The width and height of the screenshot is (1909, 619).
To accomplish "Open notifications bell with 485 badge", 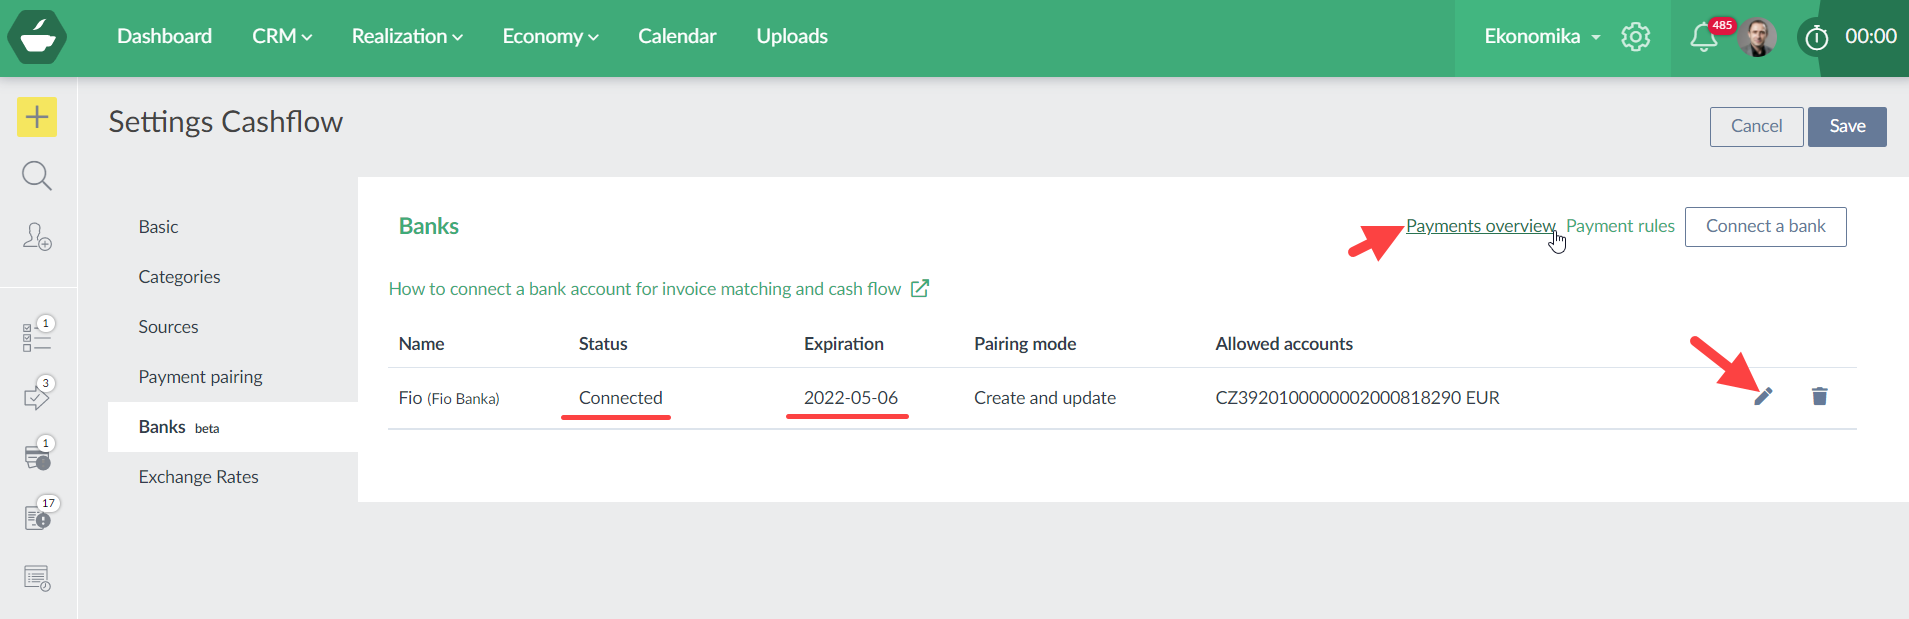I will coord(1704,38).
